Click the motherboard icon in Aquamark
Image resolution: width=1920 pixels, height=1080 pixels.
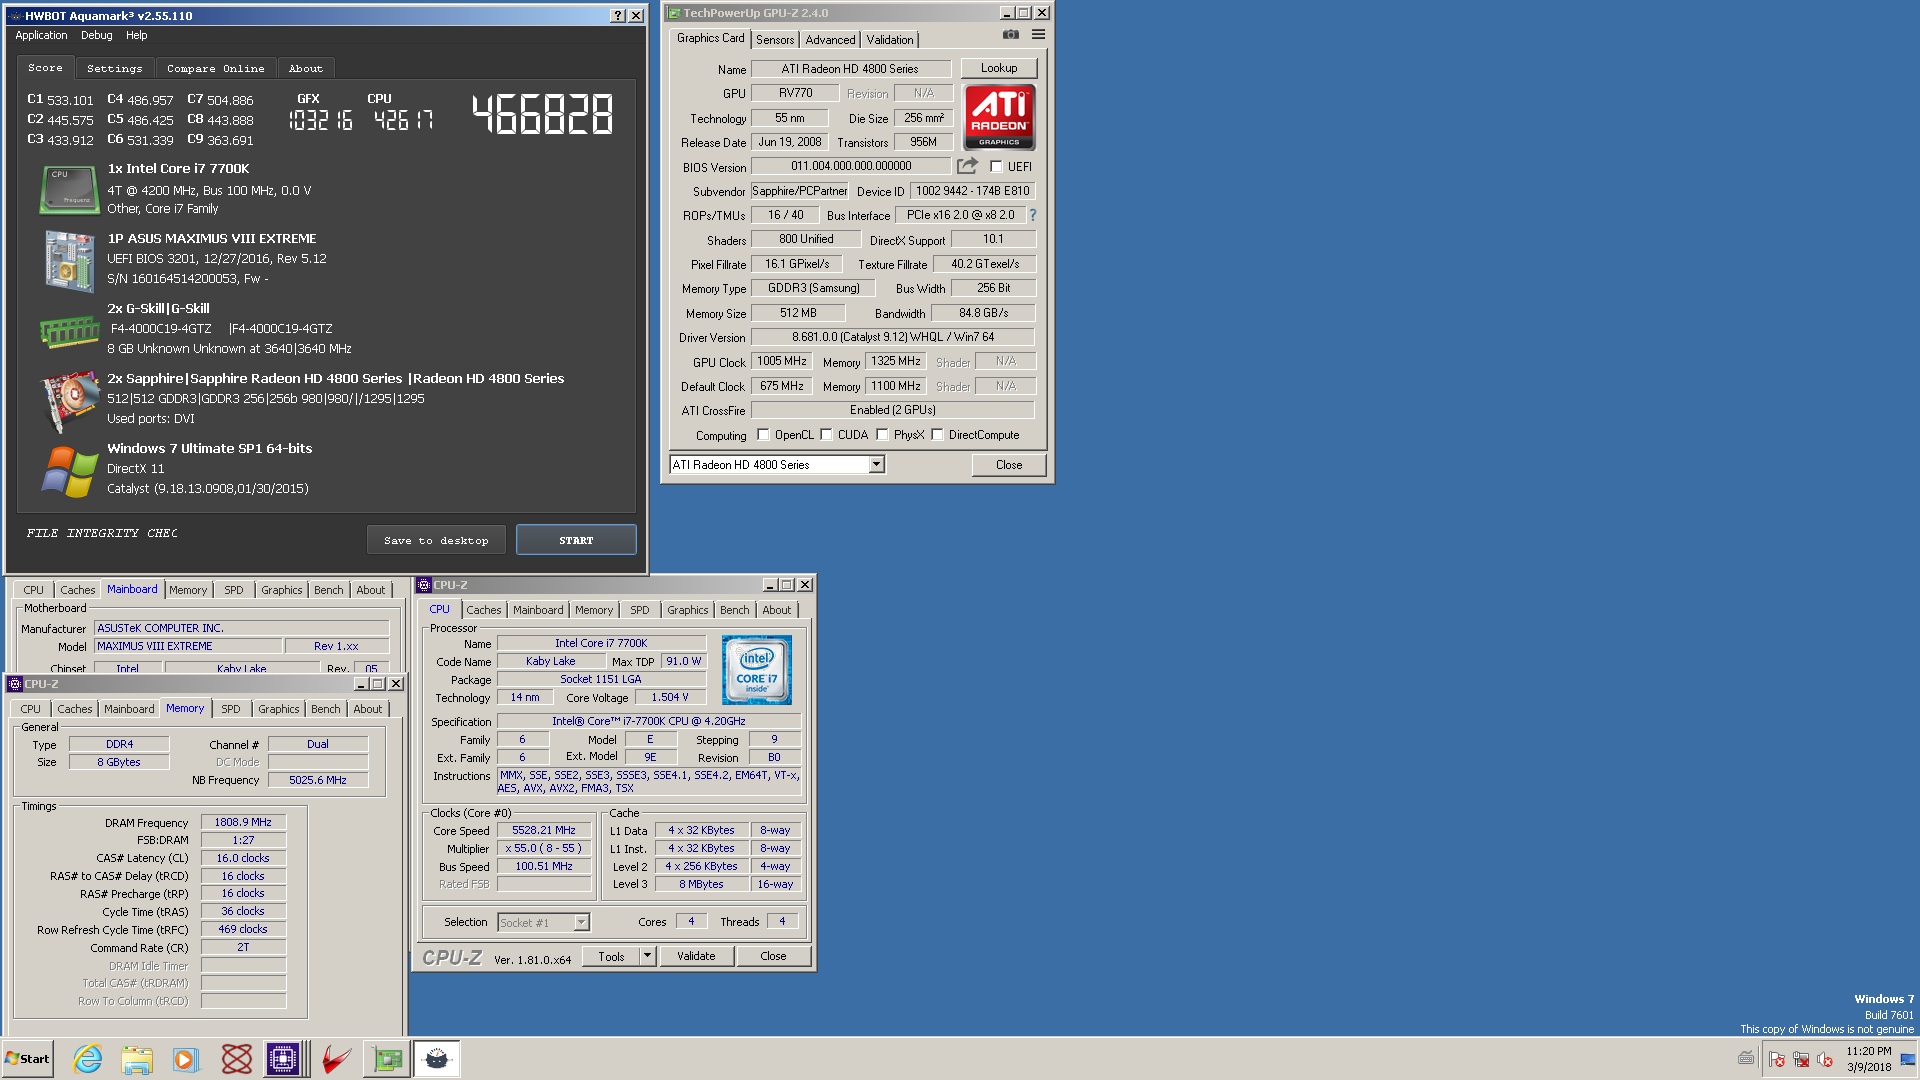68,261
